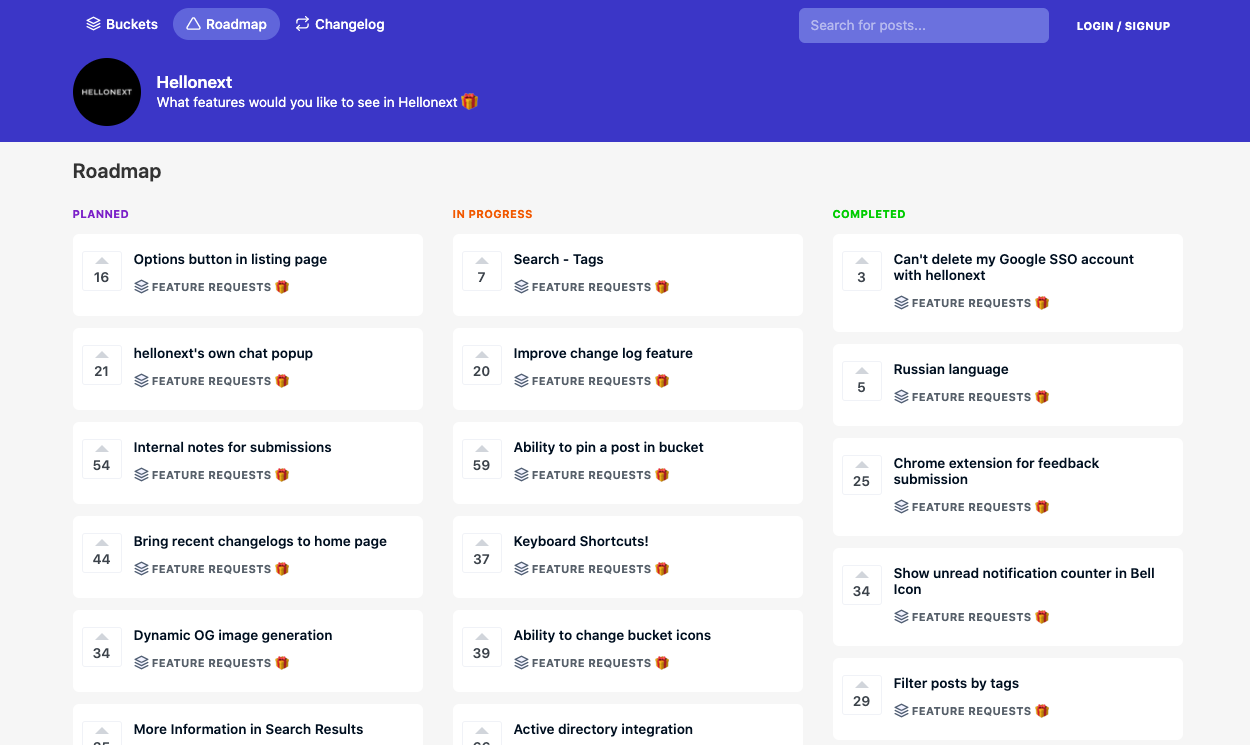The image size is (1250, 745).
Task: Open 'Options button in listing page' post
Action: click(230, 259)
